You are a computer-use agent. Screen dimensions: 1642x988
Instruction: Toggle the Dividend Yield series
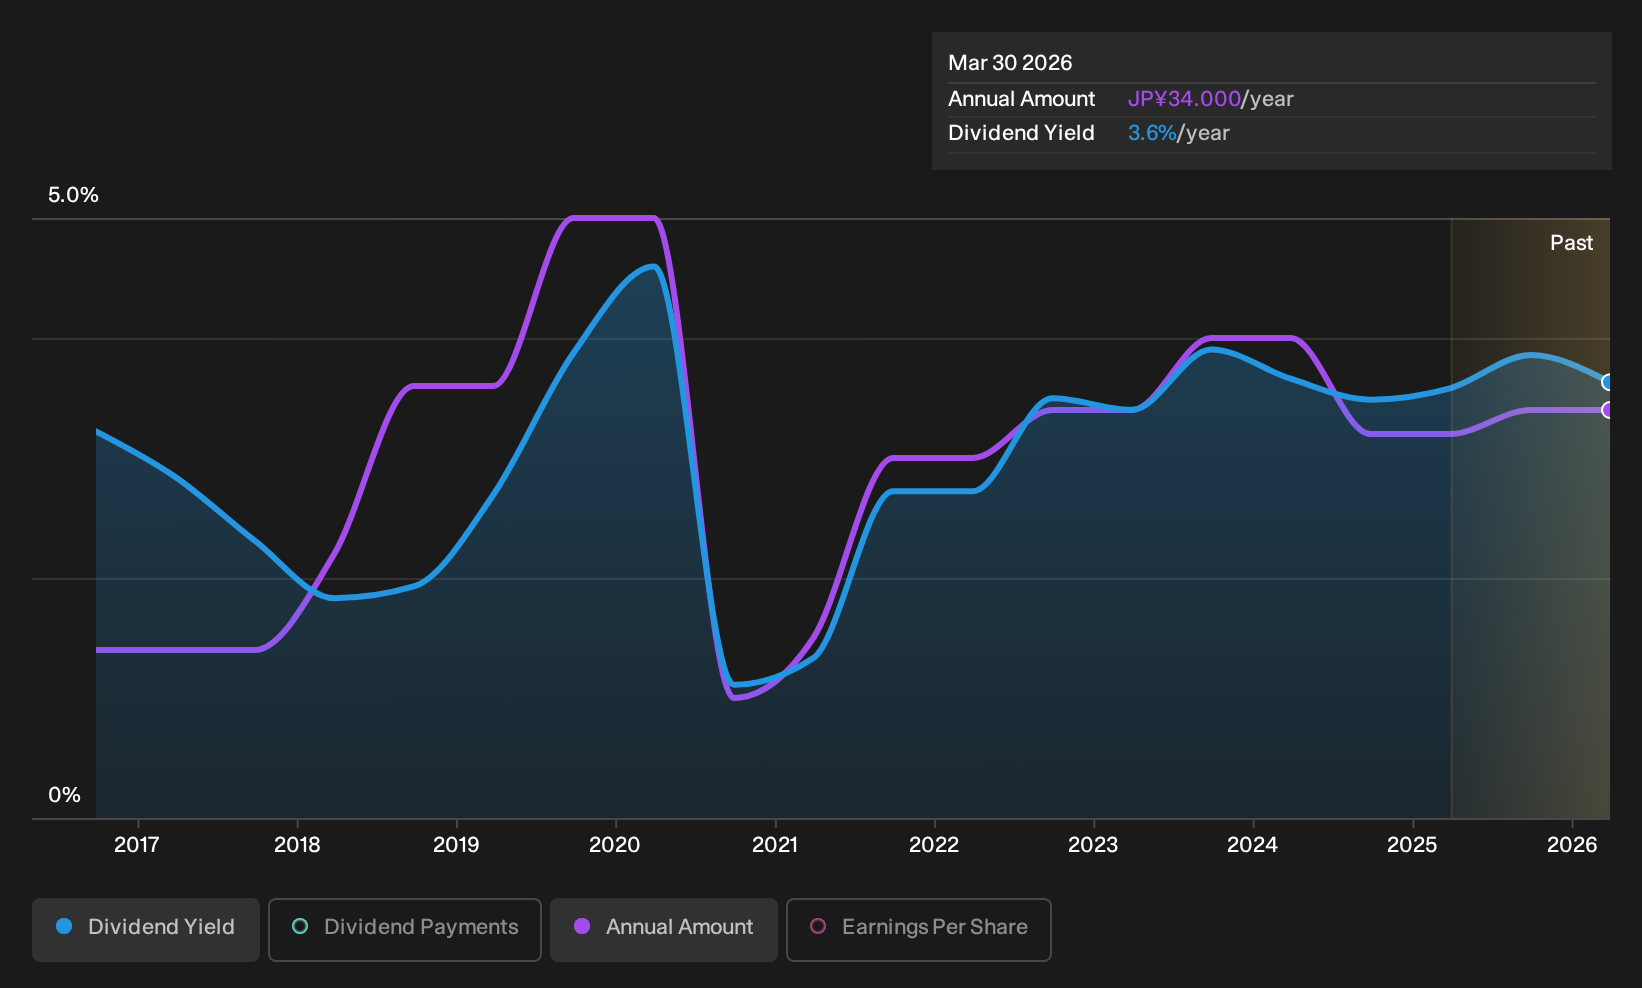pos(146,929)
